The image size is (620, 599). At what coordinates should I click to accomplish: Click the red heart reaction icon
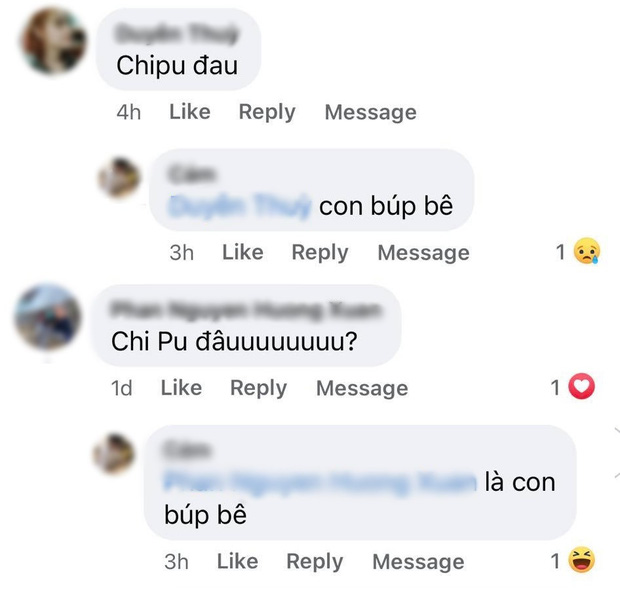(x=582, y=386)
